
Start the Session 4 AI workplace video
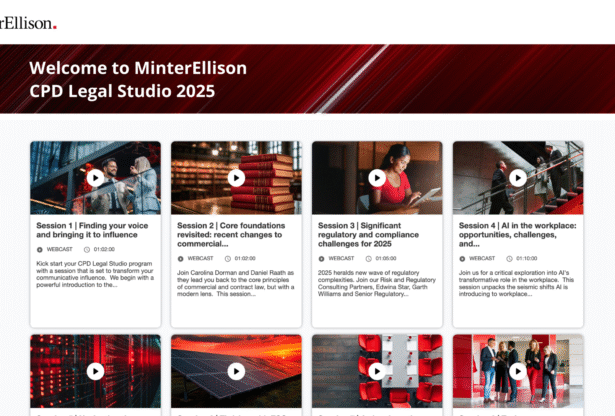[x=518, y=178]
